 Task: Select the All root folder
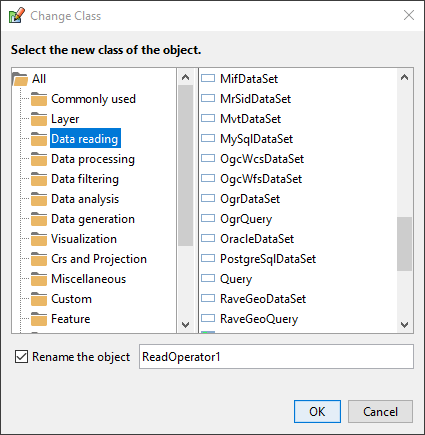(39, 79)
